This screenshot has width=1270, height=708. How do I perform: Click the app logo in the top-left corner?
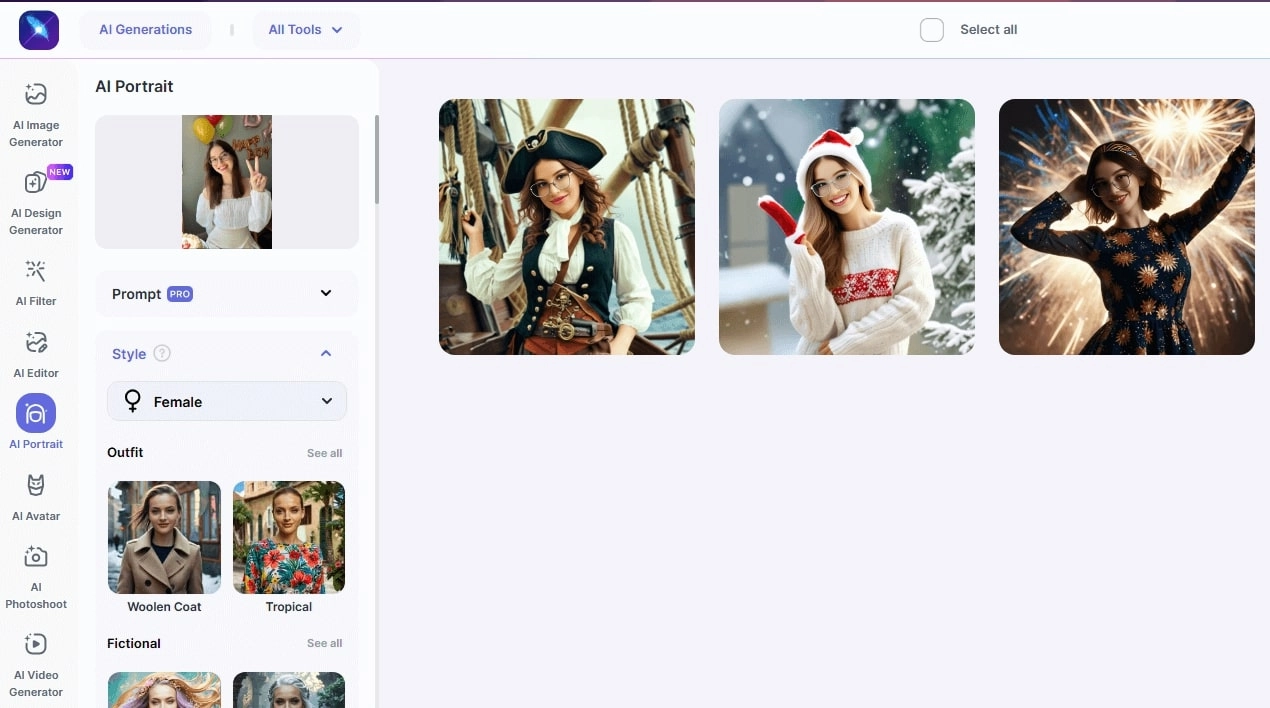(x=39, y=30)
